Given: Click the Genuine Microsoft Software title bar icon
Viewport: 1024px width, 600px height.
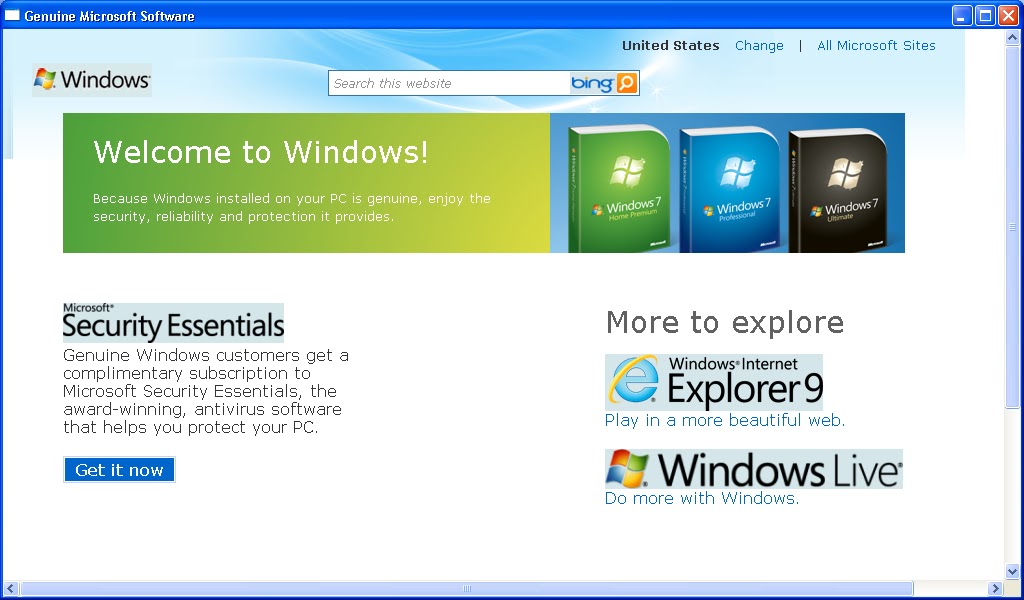Looking at the screenshot, I should click(12, 14).
